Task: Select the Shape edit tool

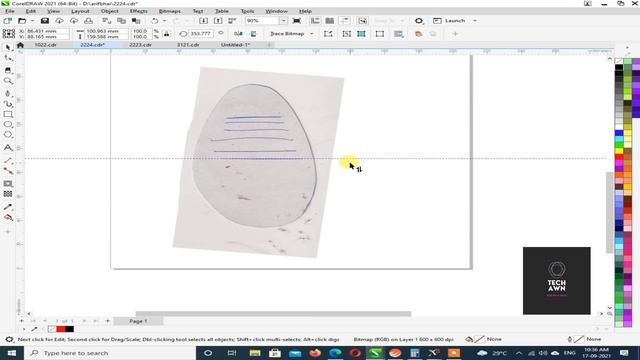Action: coord(8,59)
